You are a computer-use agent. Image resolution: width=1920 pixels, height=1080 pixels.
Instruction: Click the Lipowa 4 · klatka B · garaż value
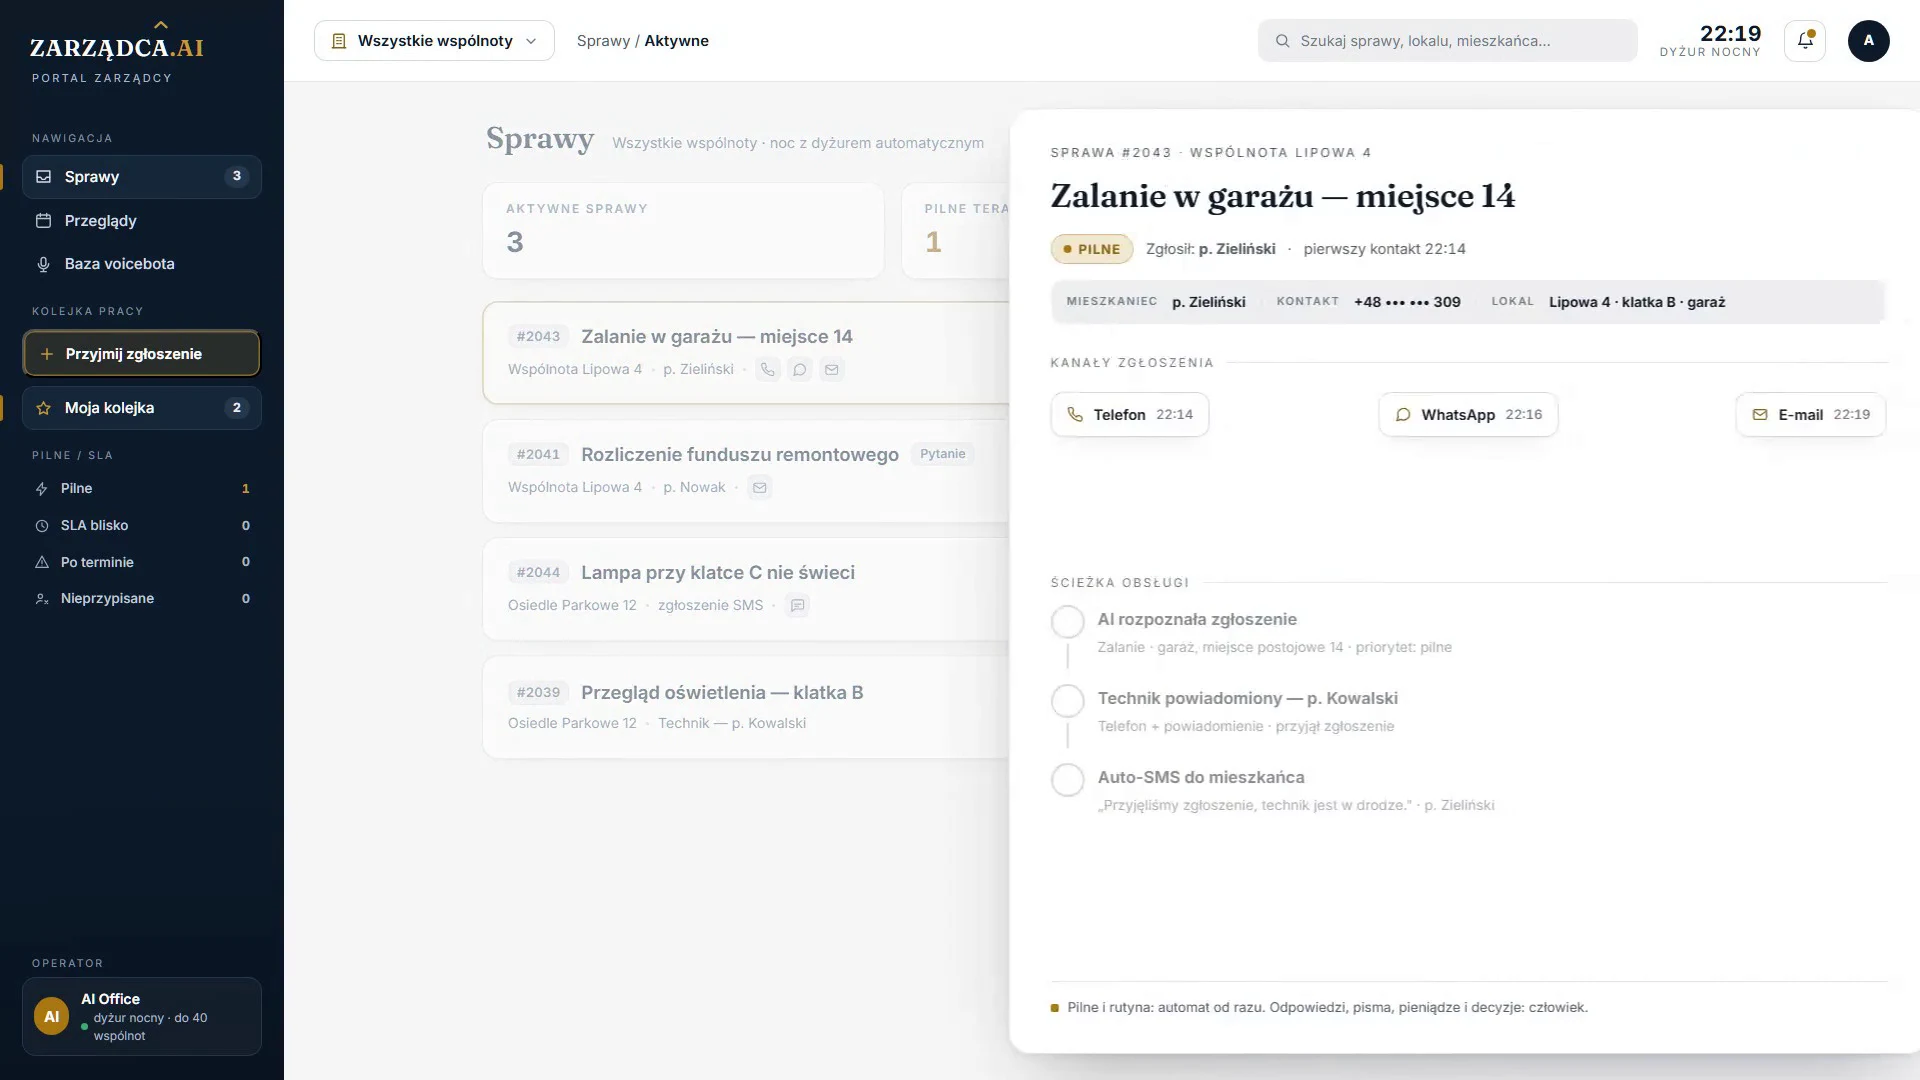(x=1637, y=302)
